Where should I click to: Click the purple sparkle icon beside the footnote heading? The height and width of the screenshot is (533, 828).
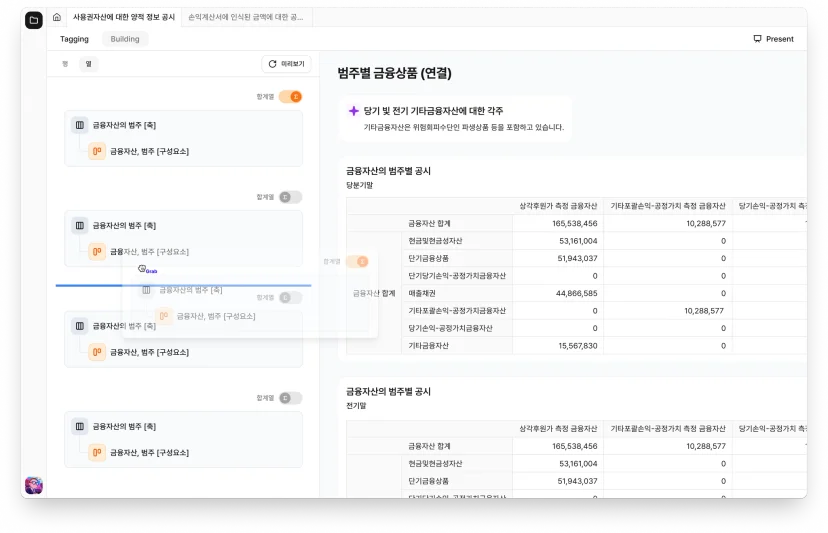354,111
